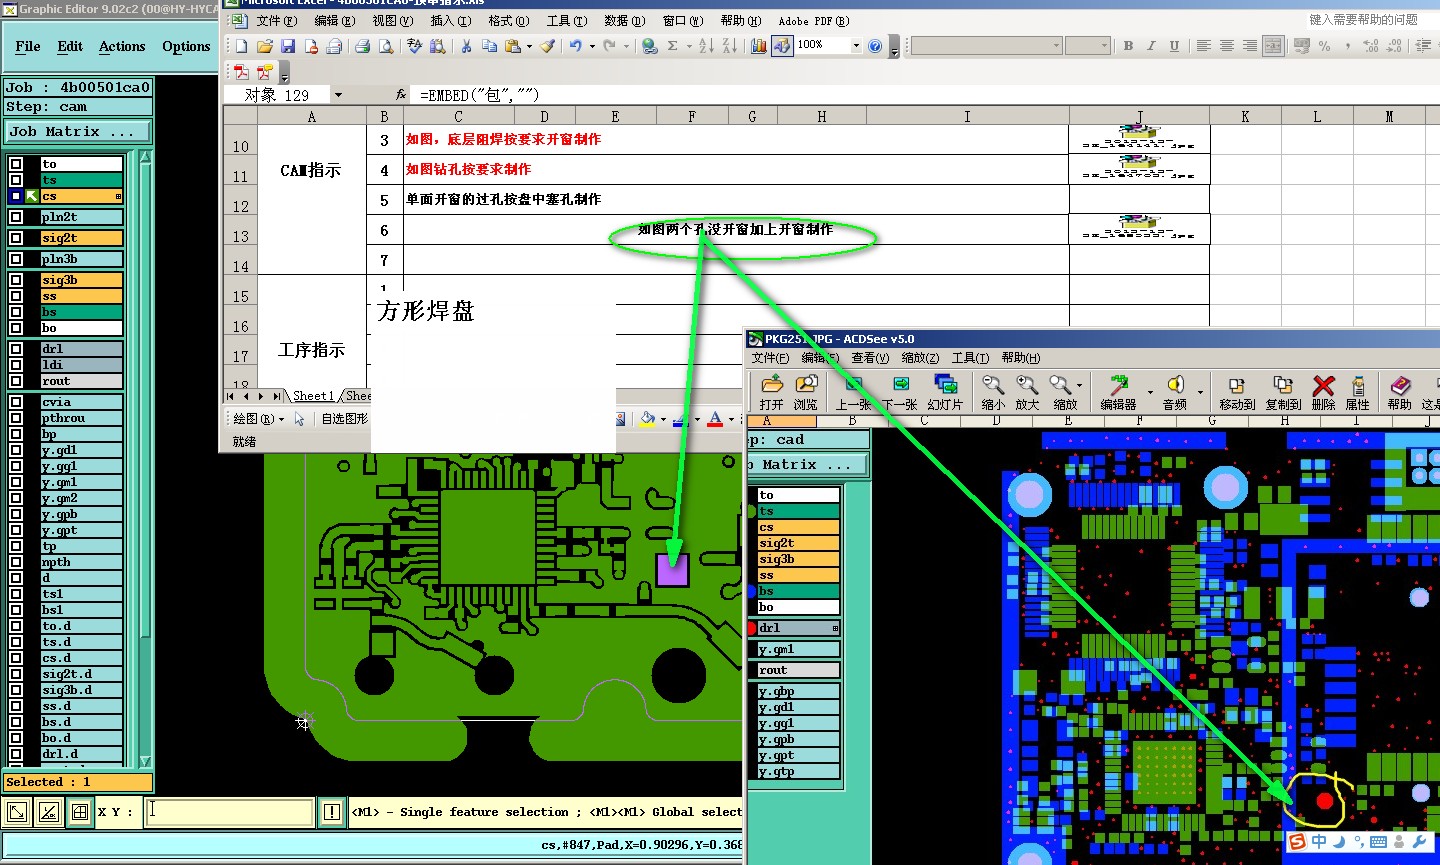Toggle checkbox for 'npth' layer
1440x865 pixels.
click(16, 562)
